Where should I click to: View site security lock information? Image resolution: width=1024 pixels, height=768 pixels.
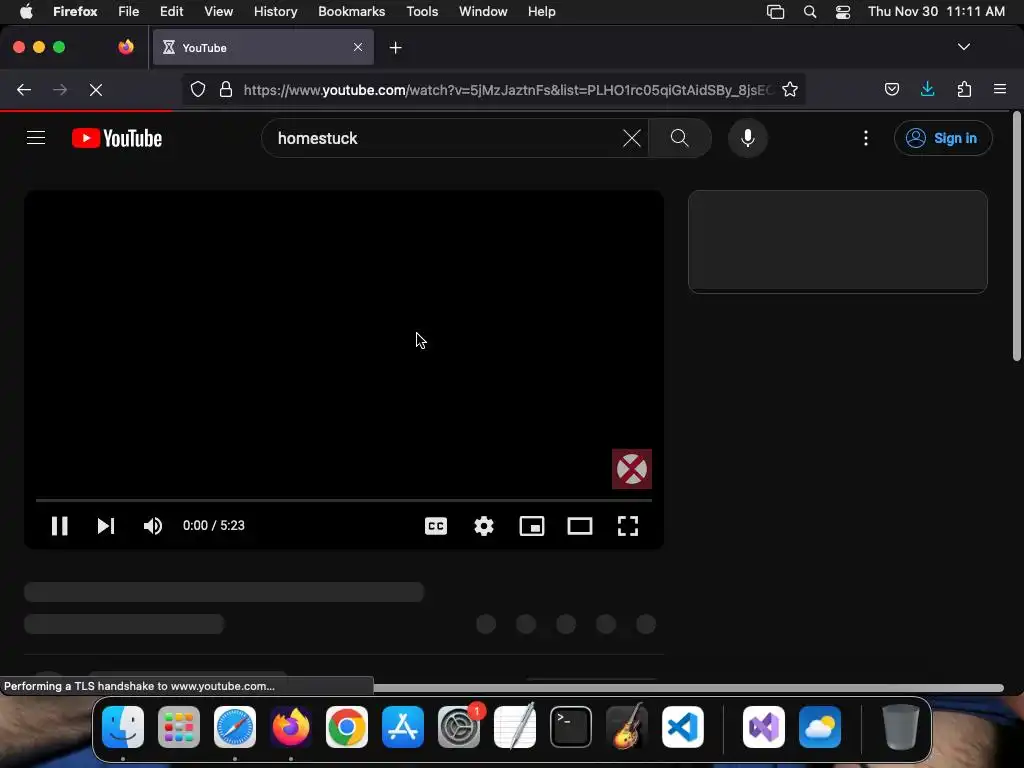click(x=226, y=89)
